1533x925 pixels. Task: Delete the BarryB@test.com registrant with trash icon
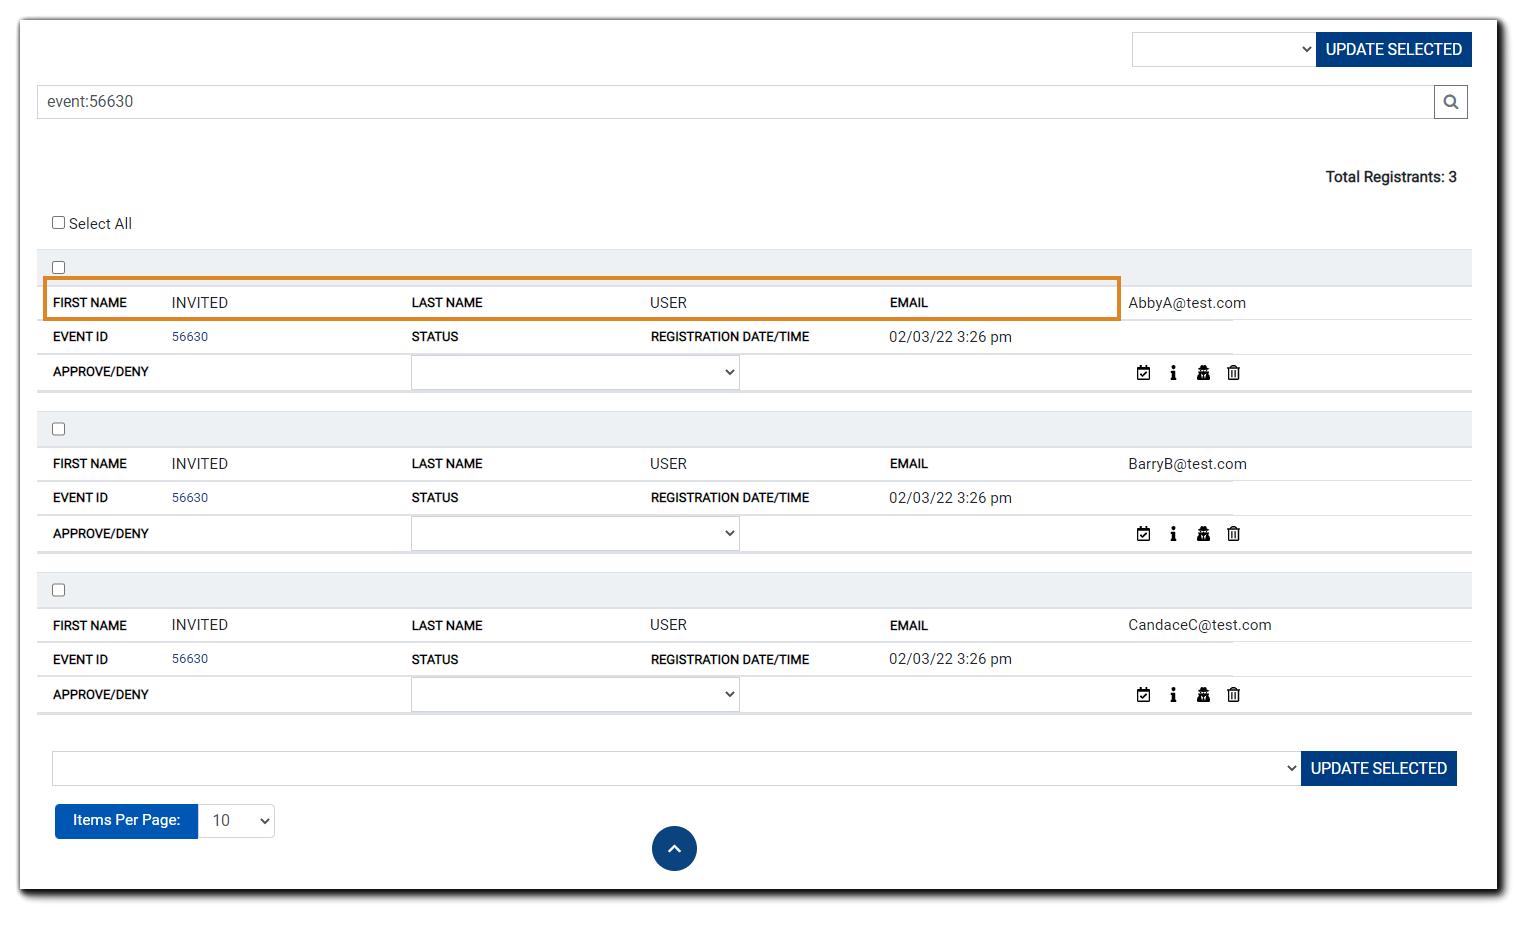pyautogui.click(x=1233, y=534)
